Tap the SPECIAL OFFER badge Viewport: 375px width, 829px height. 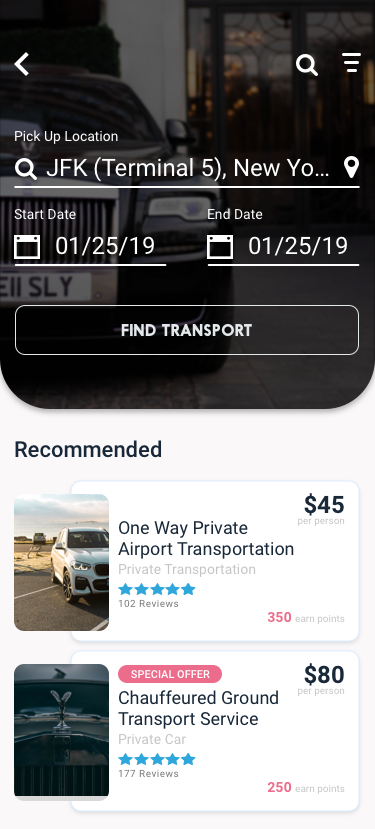pos(170,674)
